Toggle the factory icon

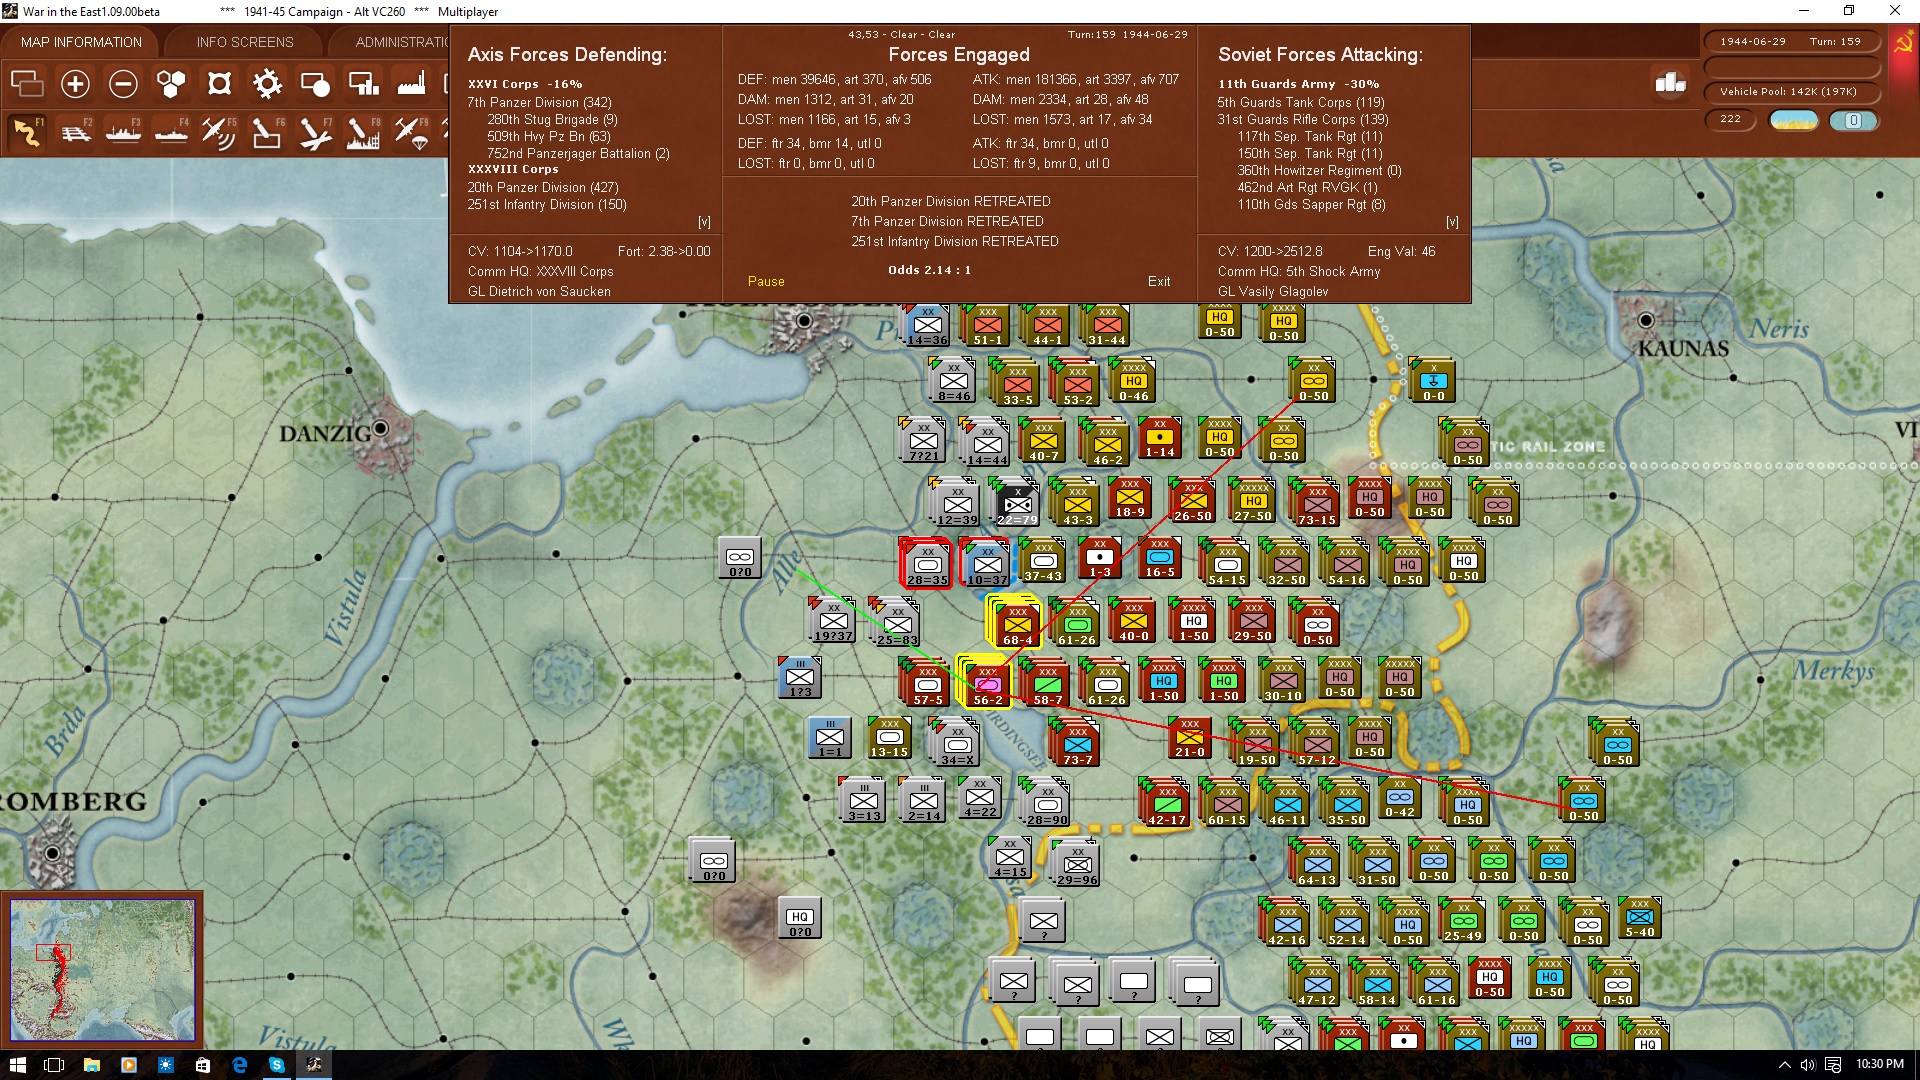point(411,84)
